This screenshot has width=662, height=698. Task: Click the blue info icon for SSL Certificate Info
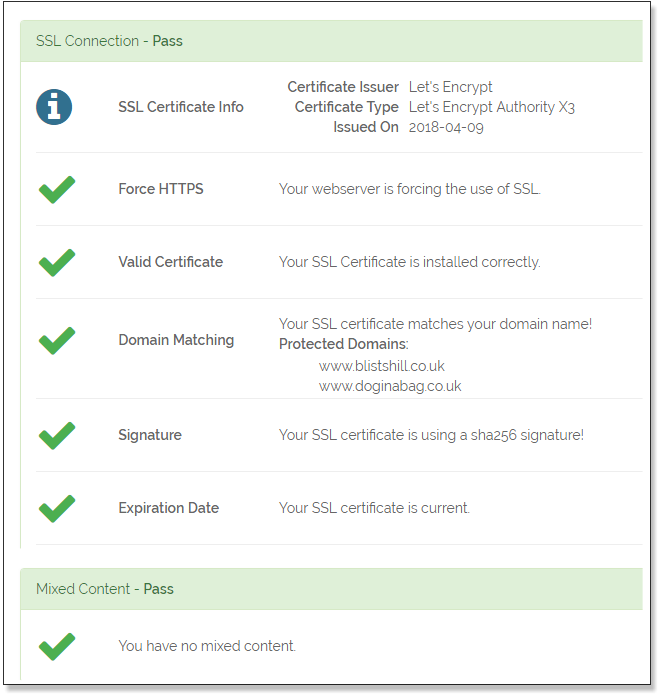[54, 107]
